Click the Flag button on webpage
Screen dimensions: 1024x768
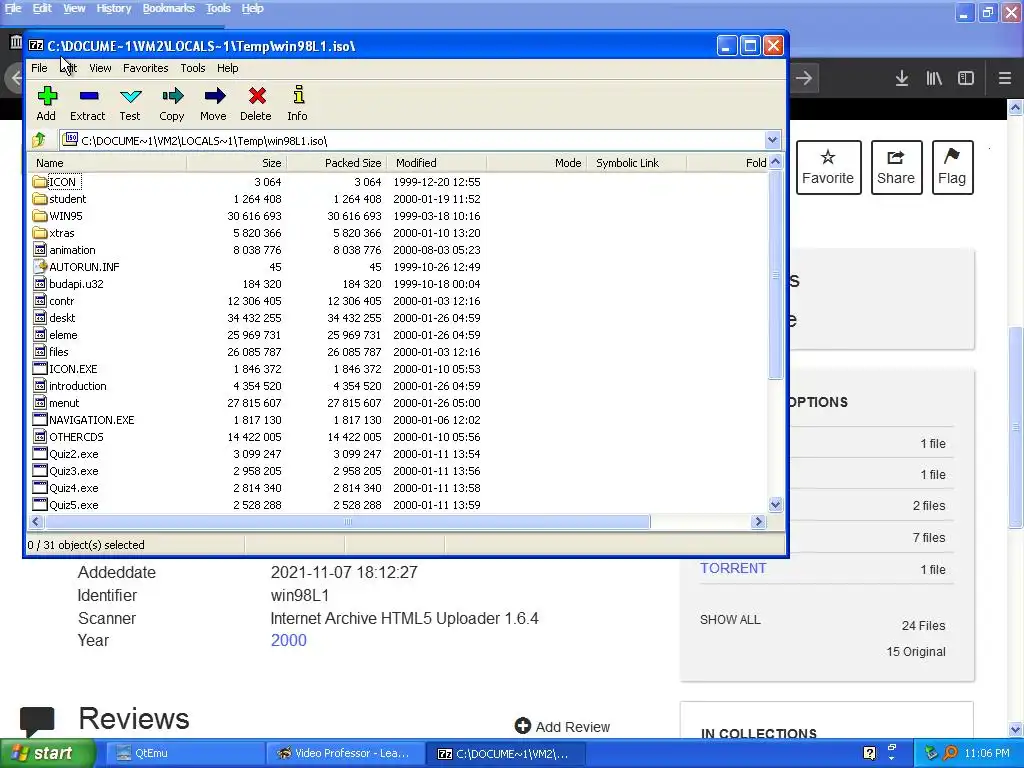click(x=952, y=167)
